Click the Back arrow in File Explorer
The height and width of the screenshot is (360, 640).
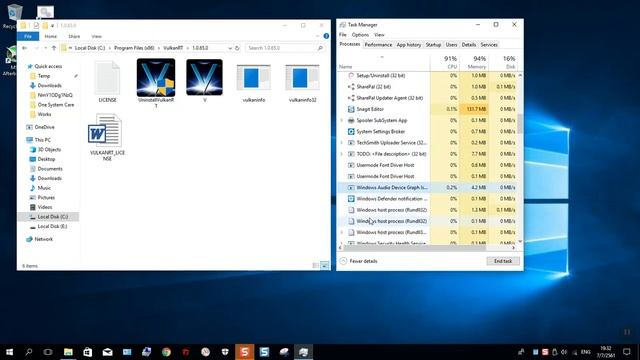click(x=24, y=48)
